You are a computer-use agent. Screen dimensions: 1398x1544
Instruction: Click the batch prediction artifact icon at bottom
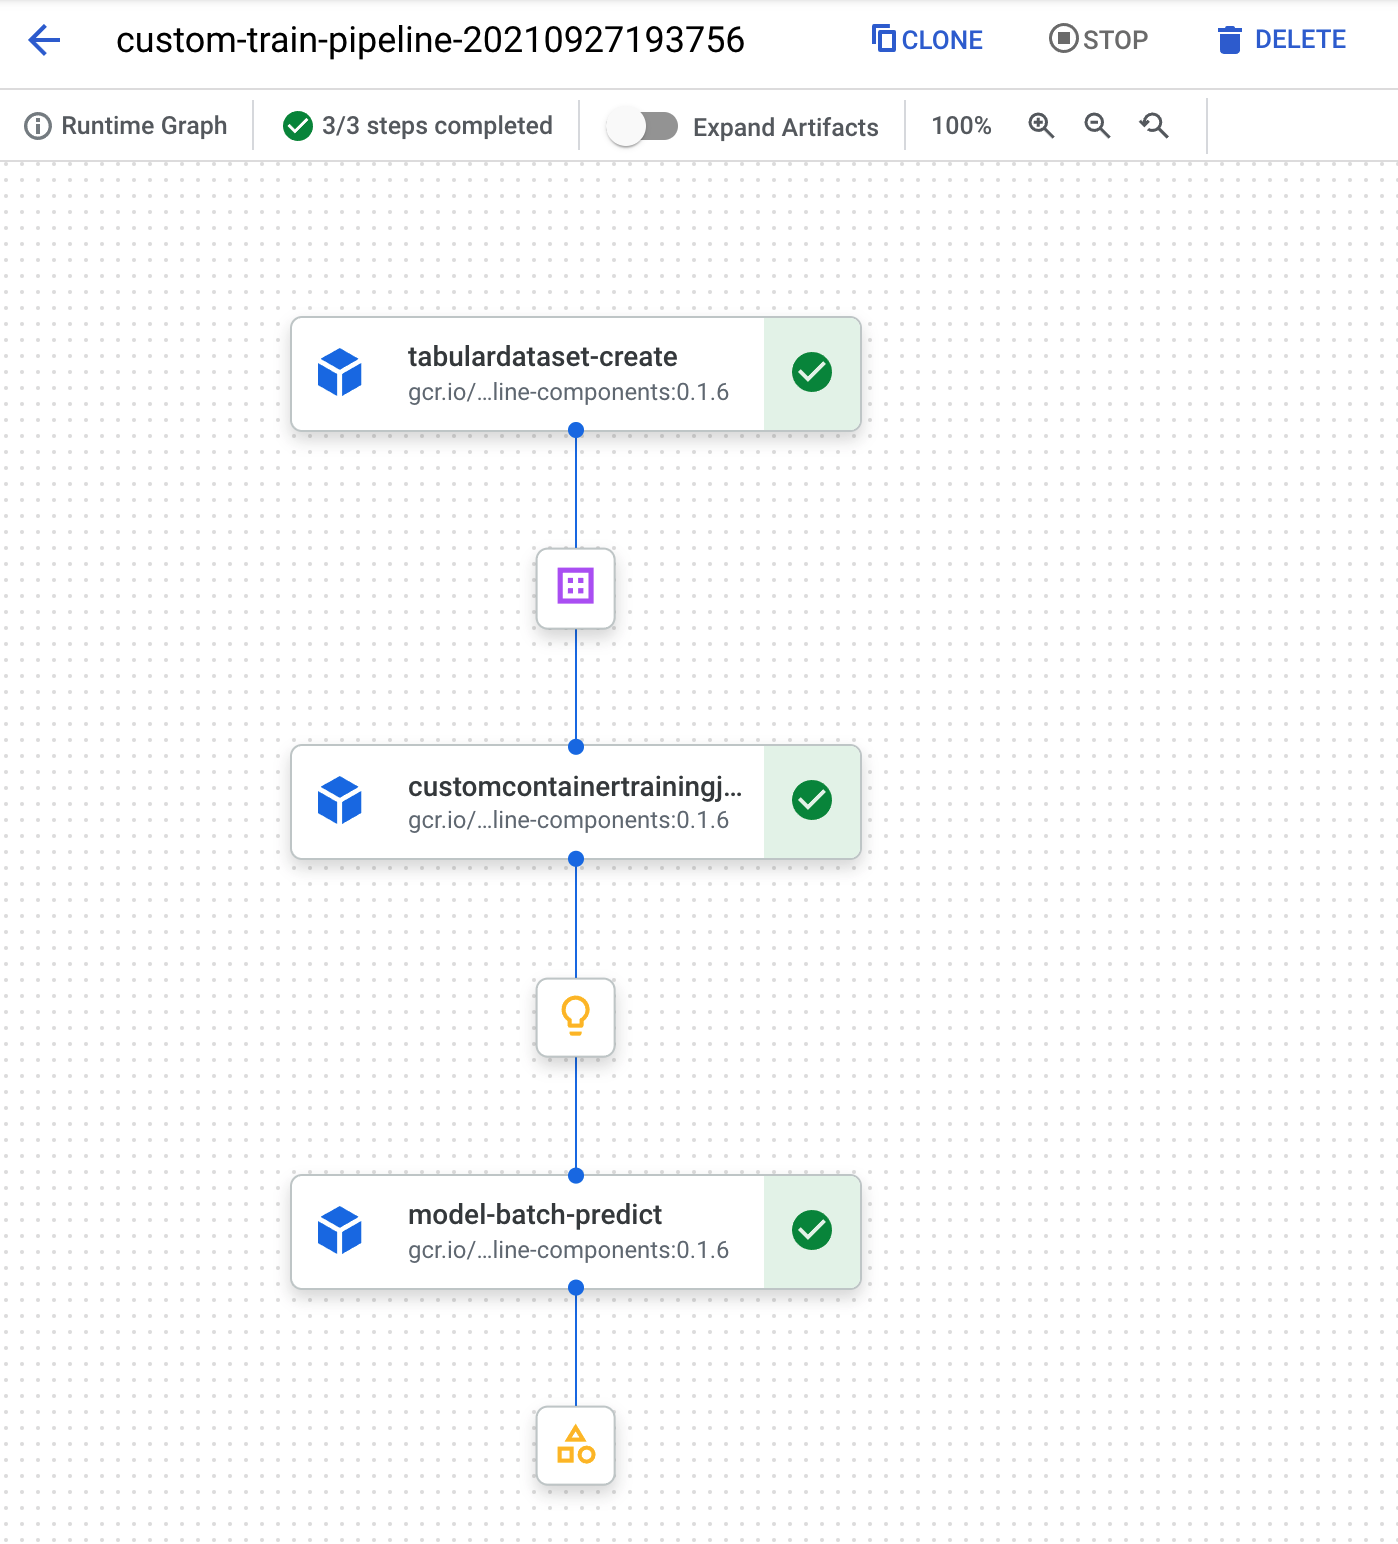(x=575, y=1446)
